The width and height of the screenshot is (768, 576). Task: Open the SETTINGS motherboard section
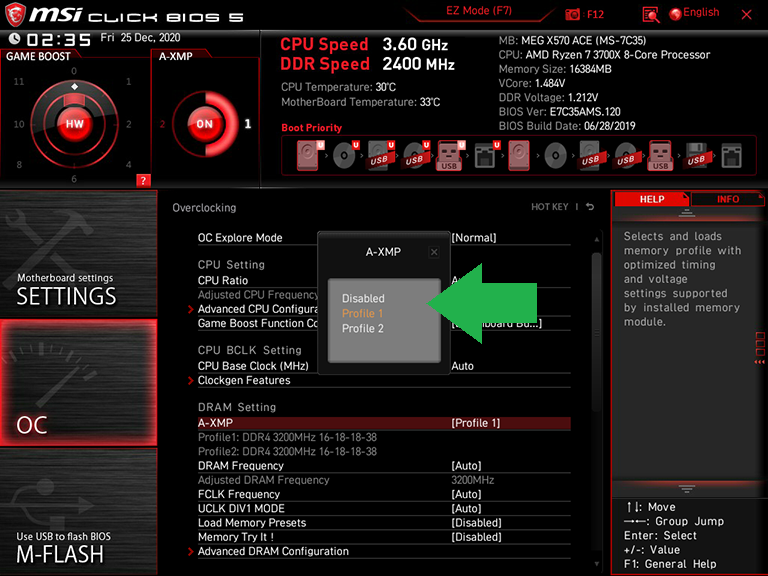coord(78,254)
